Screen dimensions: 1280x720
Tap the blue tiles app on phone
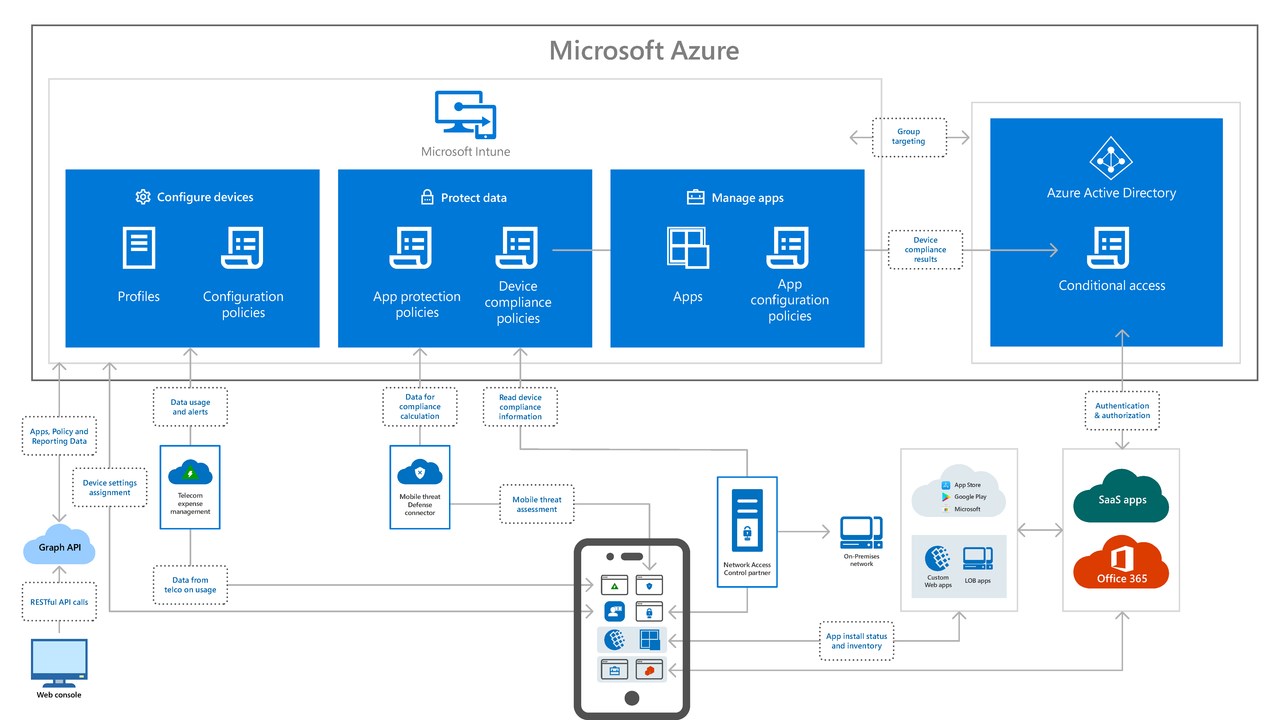click(x=650, y=639)
